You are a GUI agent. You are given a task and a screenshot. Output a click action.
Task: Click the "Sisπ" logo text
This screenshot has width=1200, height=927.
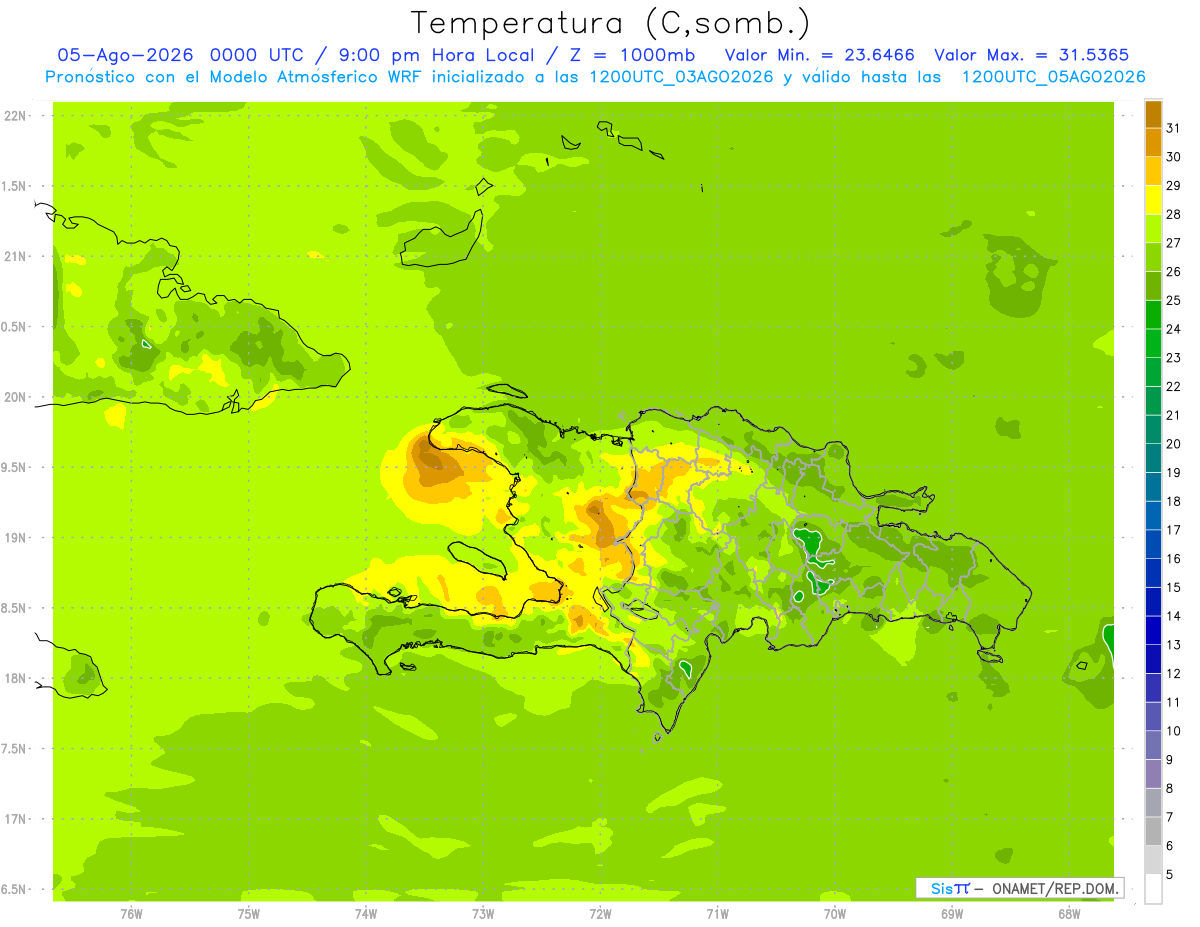pos(949,888)
